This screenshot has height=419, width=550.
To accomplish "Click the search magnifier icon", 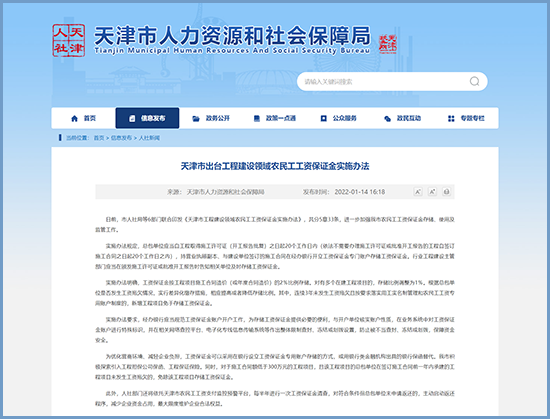I will pyautogui.click(x=474, y=81).
